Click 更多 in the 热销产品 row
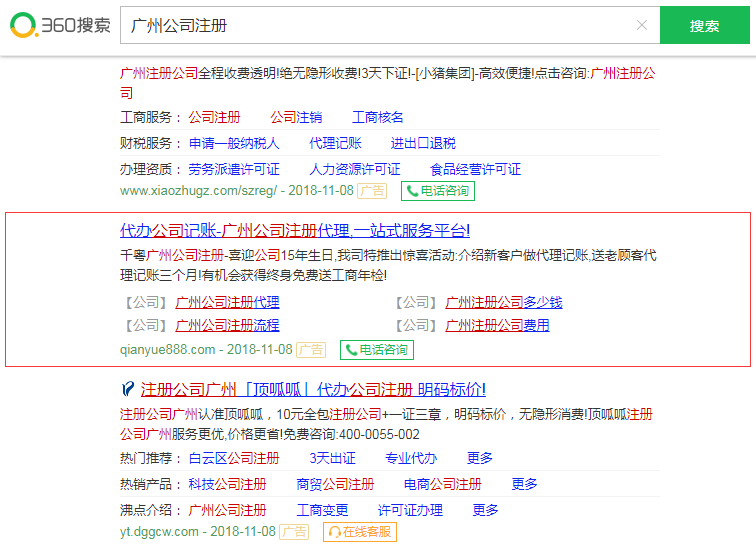The width and height of the screenshot is (756, 554). point(525,484)
